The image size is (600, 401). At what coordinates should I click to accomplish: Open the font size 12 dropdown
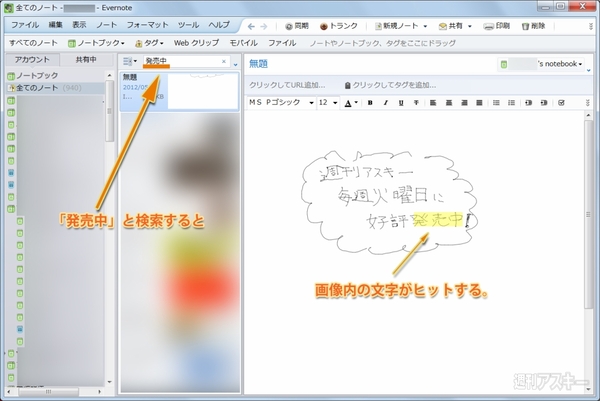click(328, 103)
